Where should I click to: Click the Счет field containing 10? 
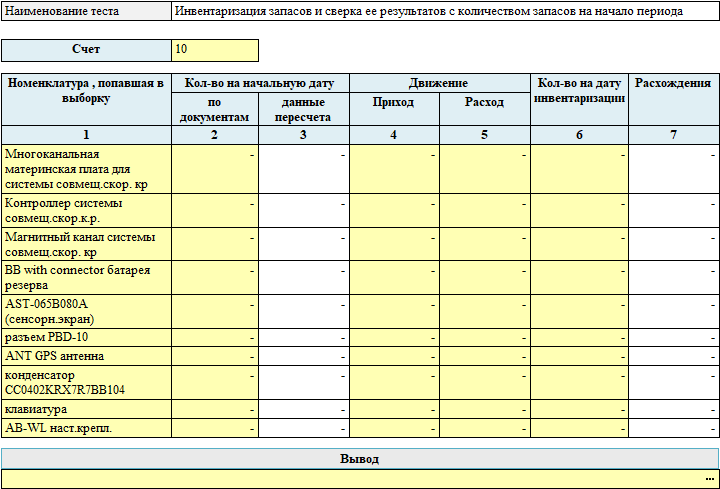pos(215,50)
